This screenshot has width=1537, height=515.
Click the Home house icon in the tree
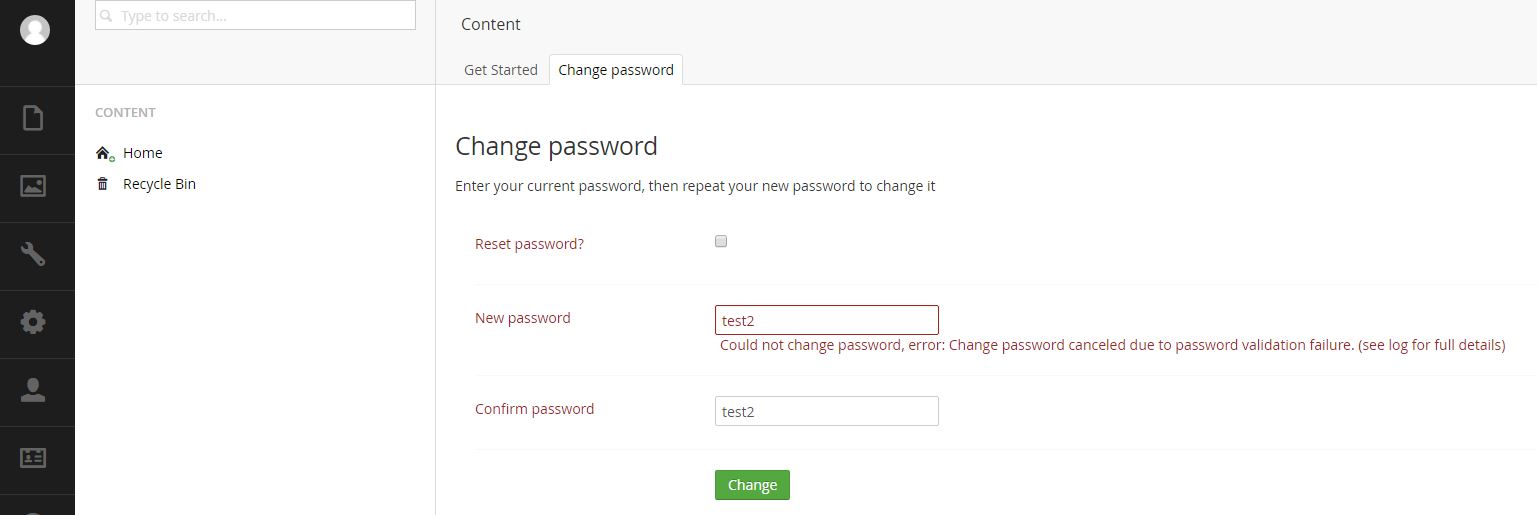click(104, 153)
